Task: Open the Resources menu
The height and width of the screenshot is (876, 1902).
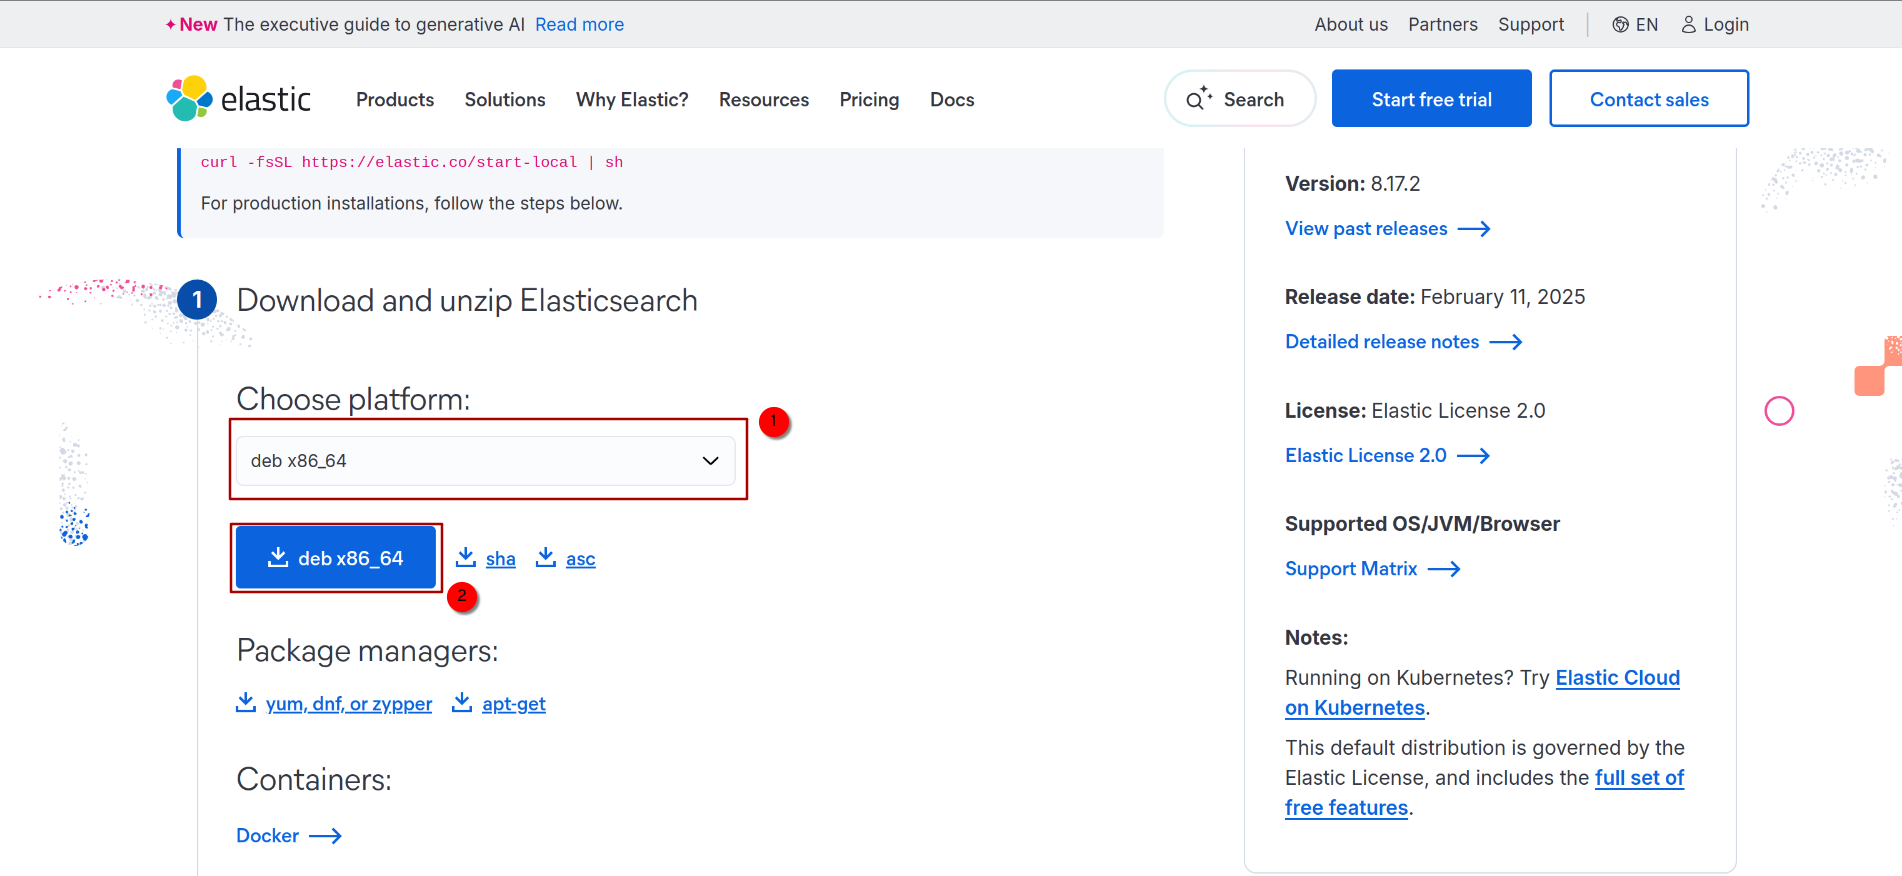Action: click(764, 100)
